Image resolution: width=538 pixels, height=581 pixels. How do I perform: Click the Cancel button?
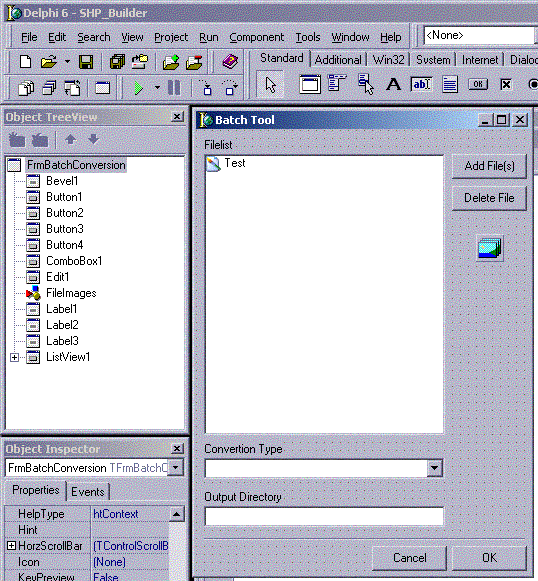[x=409, y=558]
